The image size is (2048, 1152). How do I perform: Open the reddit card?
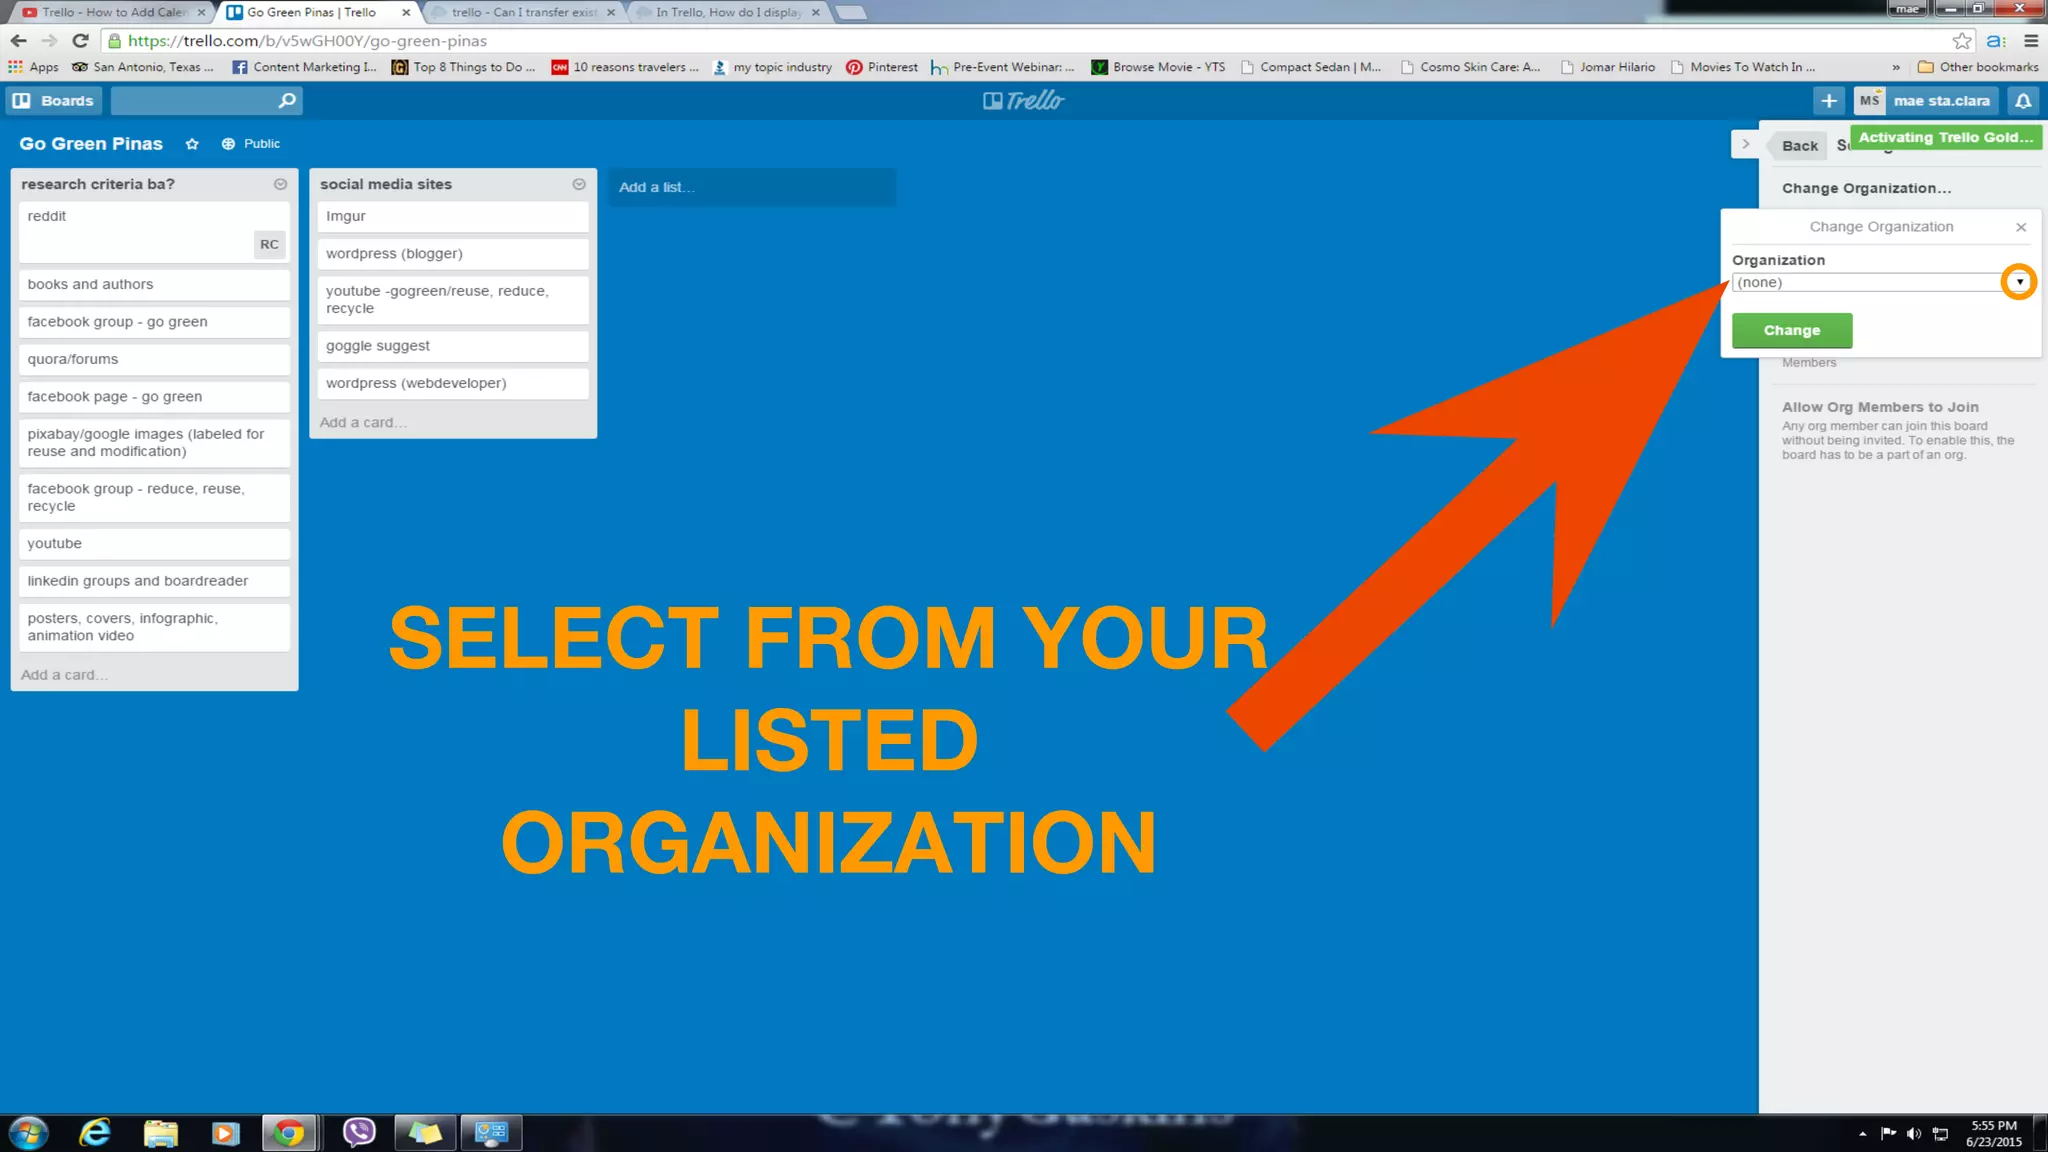[154, 232]
